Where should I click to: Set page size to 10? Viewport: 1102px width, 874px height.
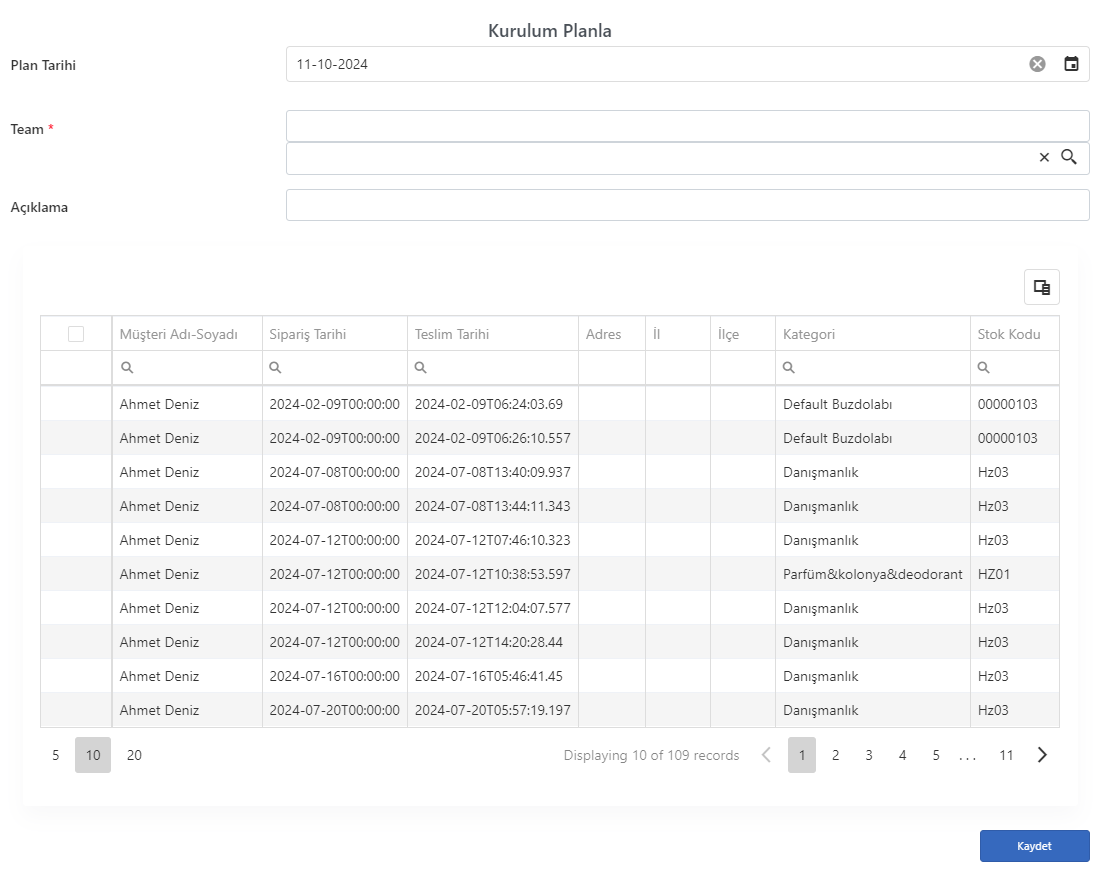pos(93,755)
